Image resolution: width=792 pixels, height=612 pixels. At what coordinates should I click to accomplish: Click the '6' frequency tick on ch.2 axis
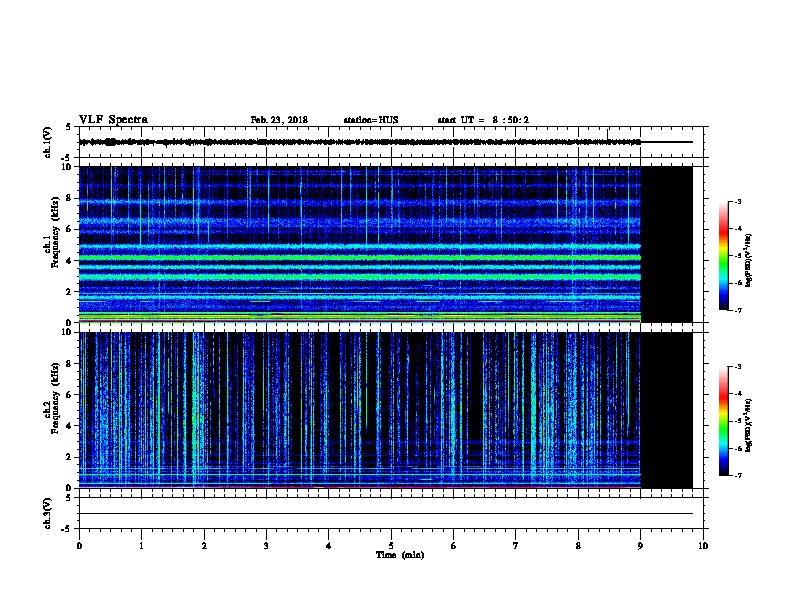pos(70,395)
